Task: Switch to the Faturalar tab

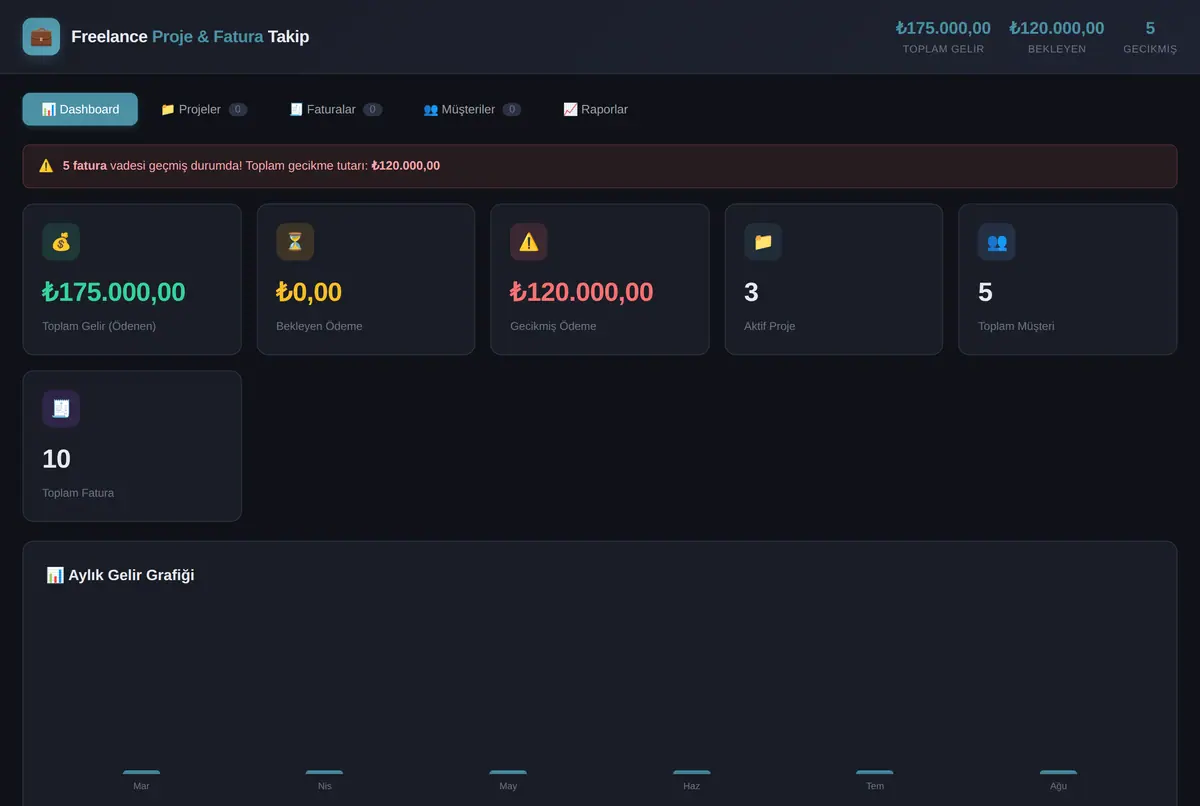Action: [x=336, y=109]
